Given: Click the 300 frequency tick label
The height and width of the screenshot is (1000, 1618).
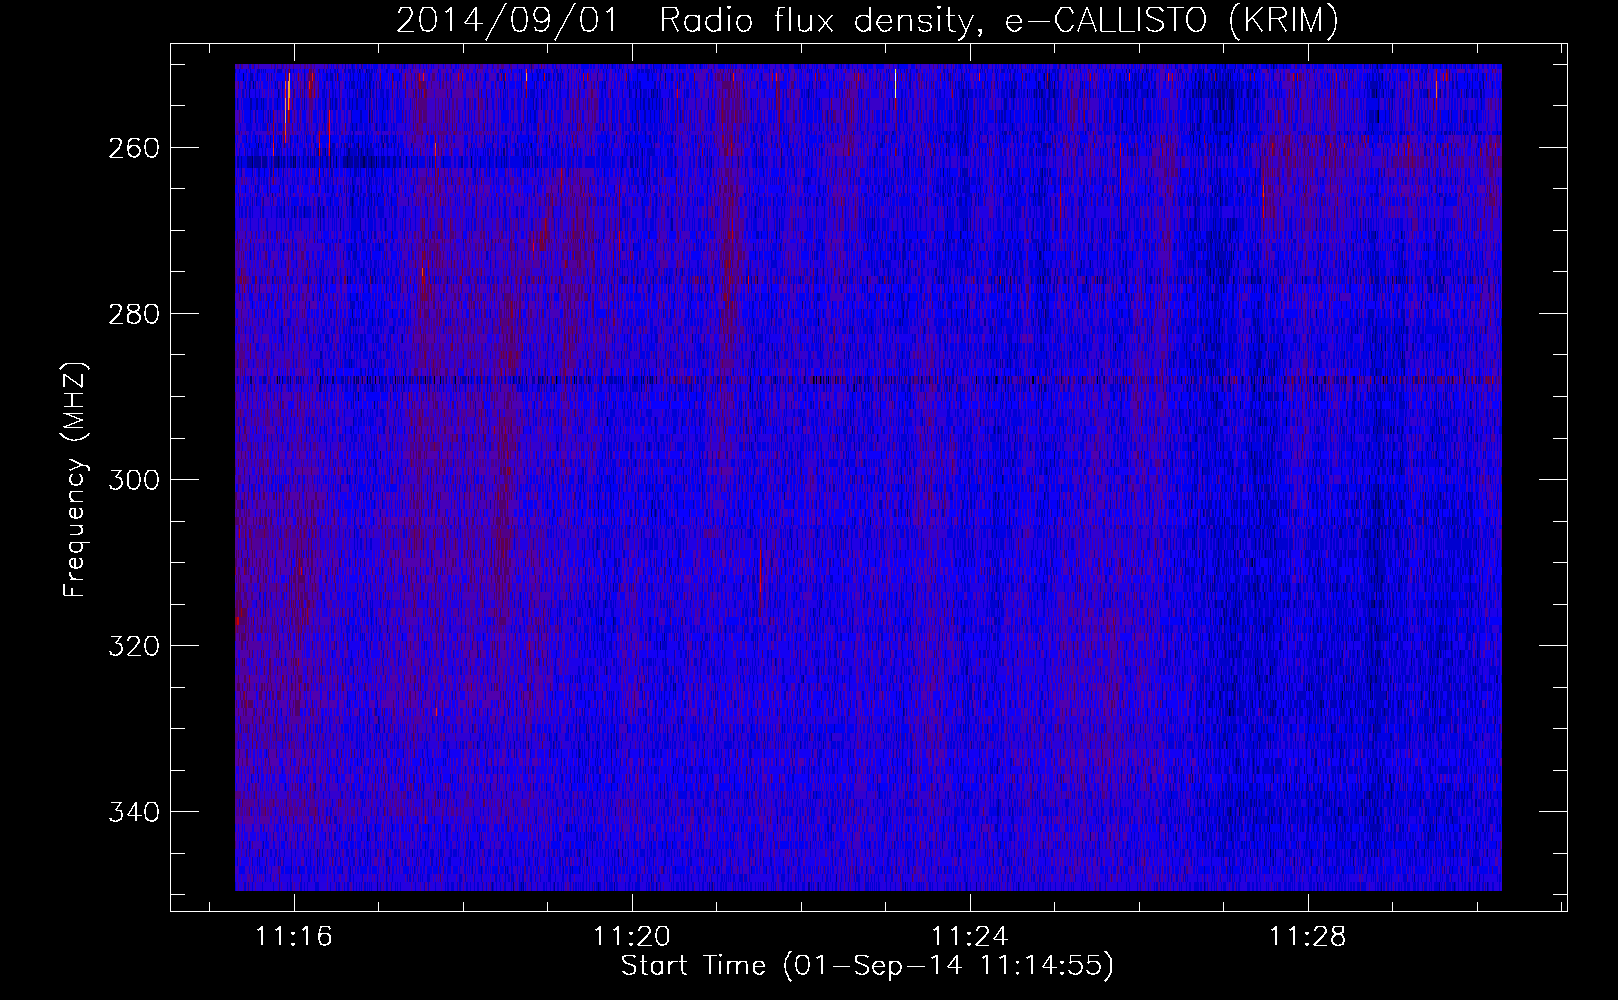Looking at the screenshot, I should [x=132, y=480].
